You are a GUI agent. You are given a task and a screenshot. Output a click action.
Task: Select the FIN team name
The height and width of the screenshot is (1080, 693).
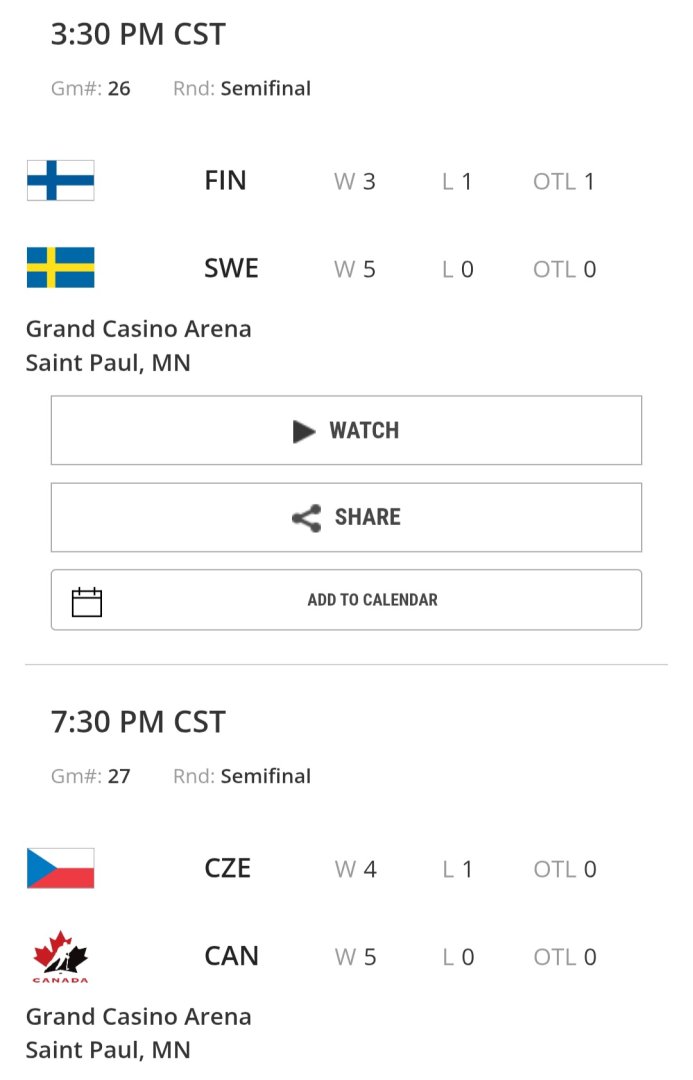tap(225, 181)
